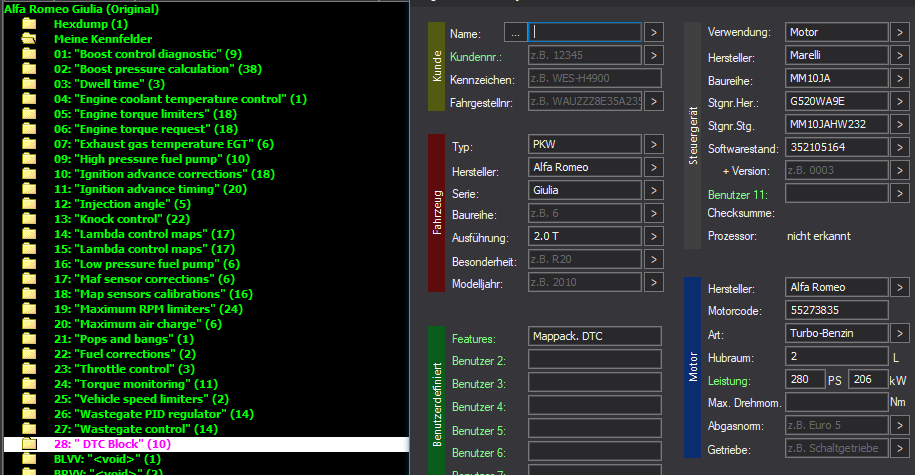Click folder icon beside Vehicle speed limiters
This screenshot has height=475, width=915.
(29, 399)
